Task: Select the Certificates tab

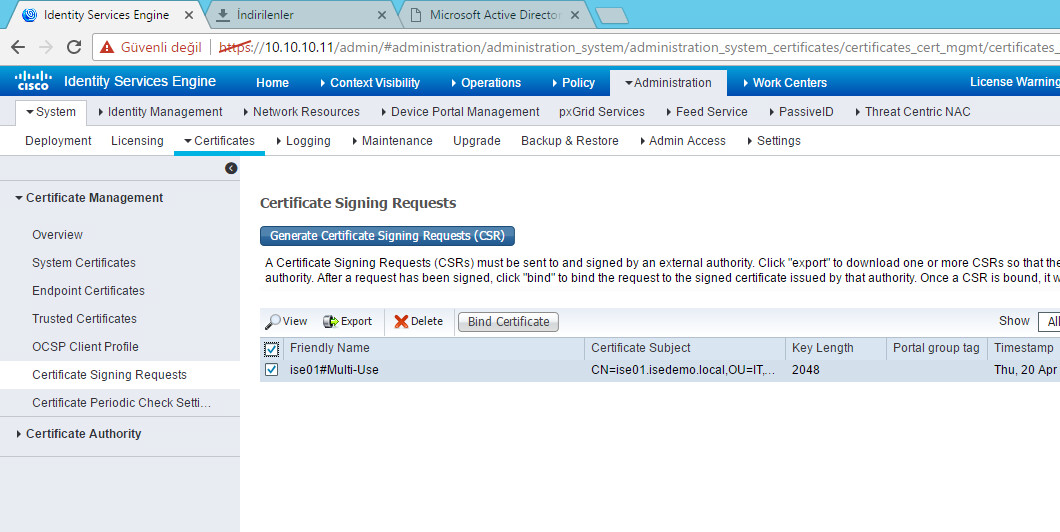Action: tap(220, 141)
